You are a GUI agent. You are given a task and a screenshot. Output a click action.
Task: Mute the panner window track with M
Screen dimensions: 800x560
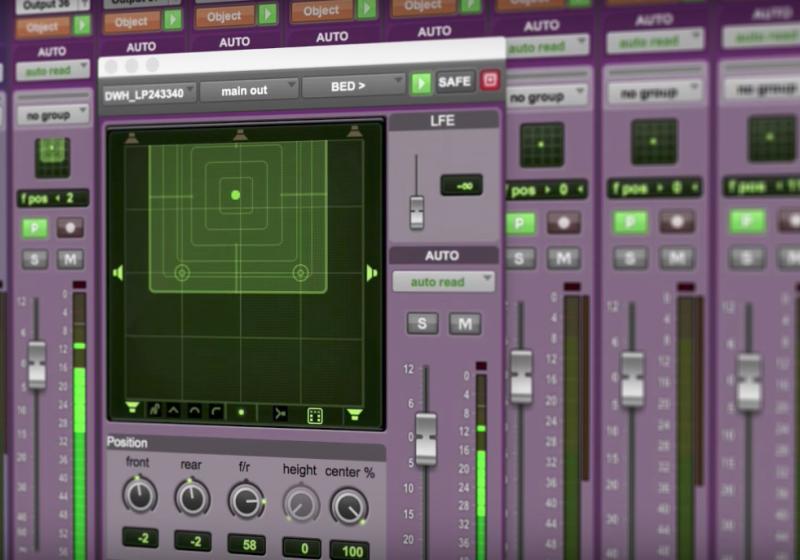point(465,324)
